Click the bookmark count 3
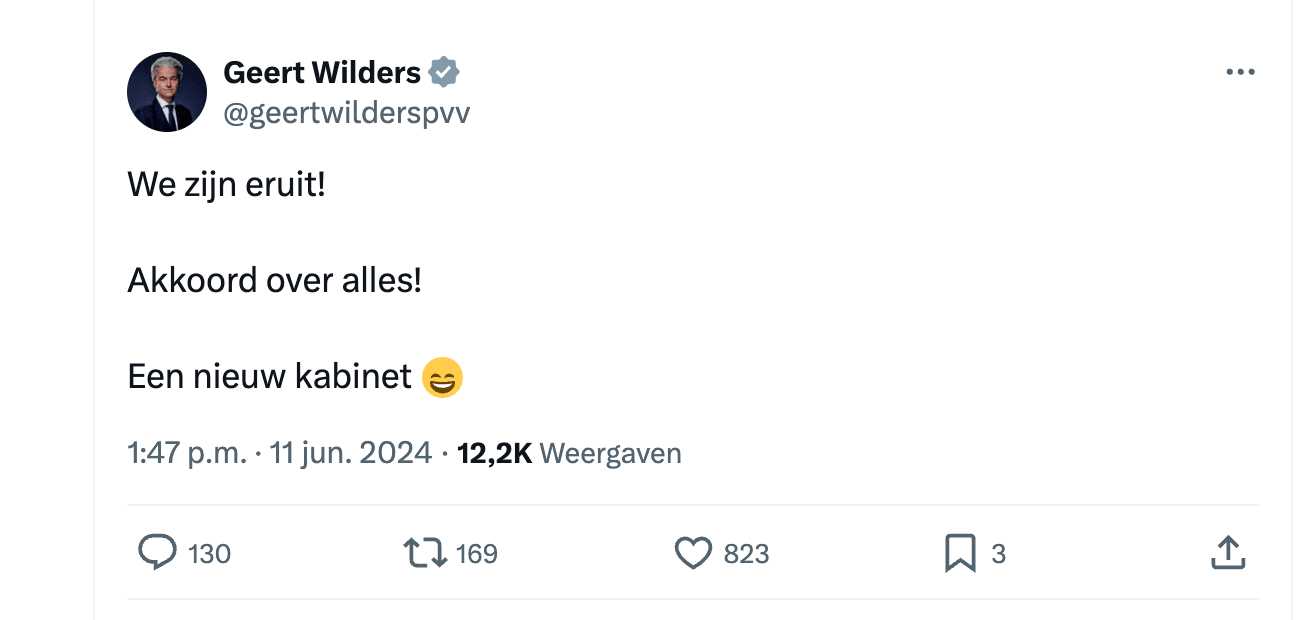 998,554
